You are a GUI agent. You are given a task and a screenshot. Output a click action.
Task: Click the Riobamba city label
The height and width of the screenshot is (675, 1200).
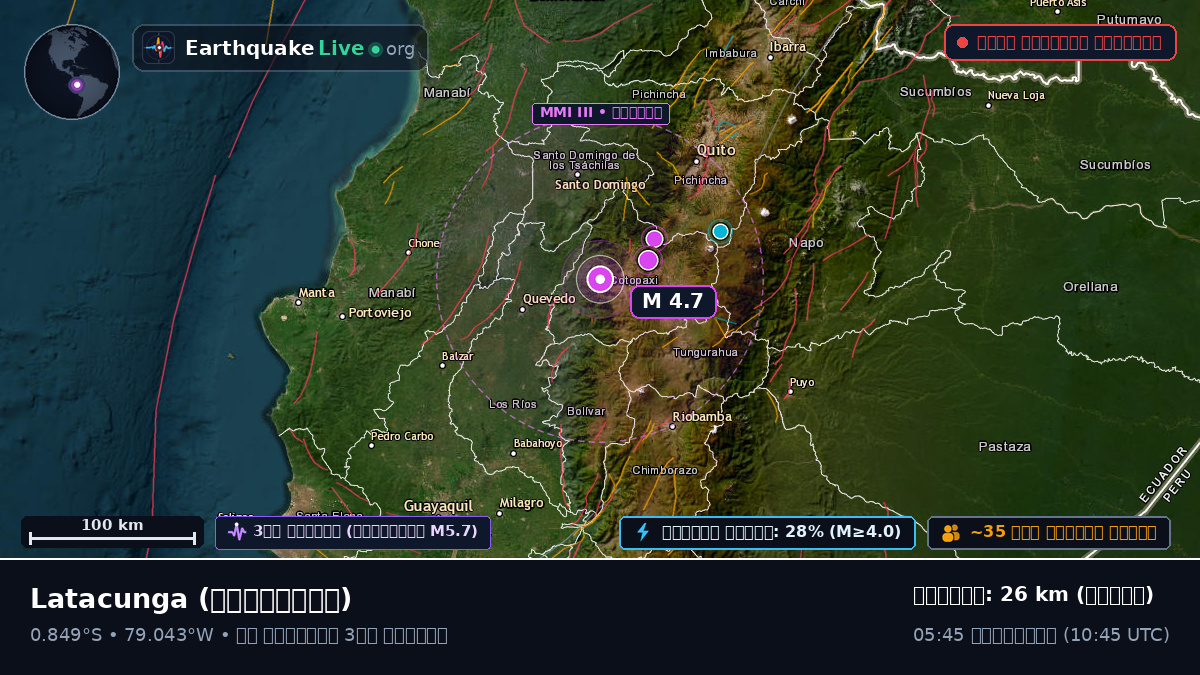[x=702, y=417]
